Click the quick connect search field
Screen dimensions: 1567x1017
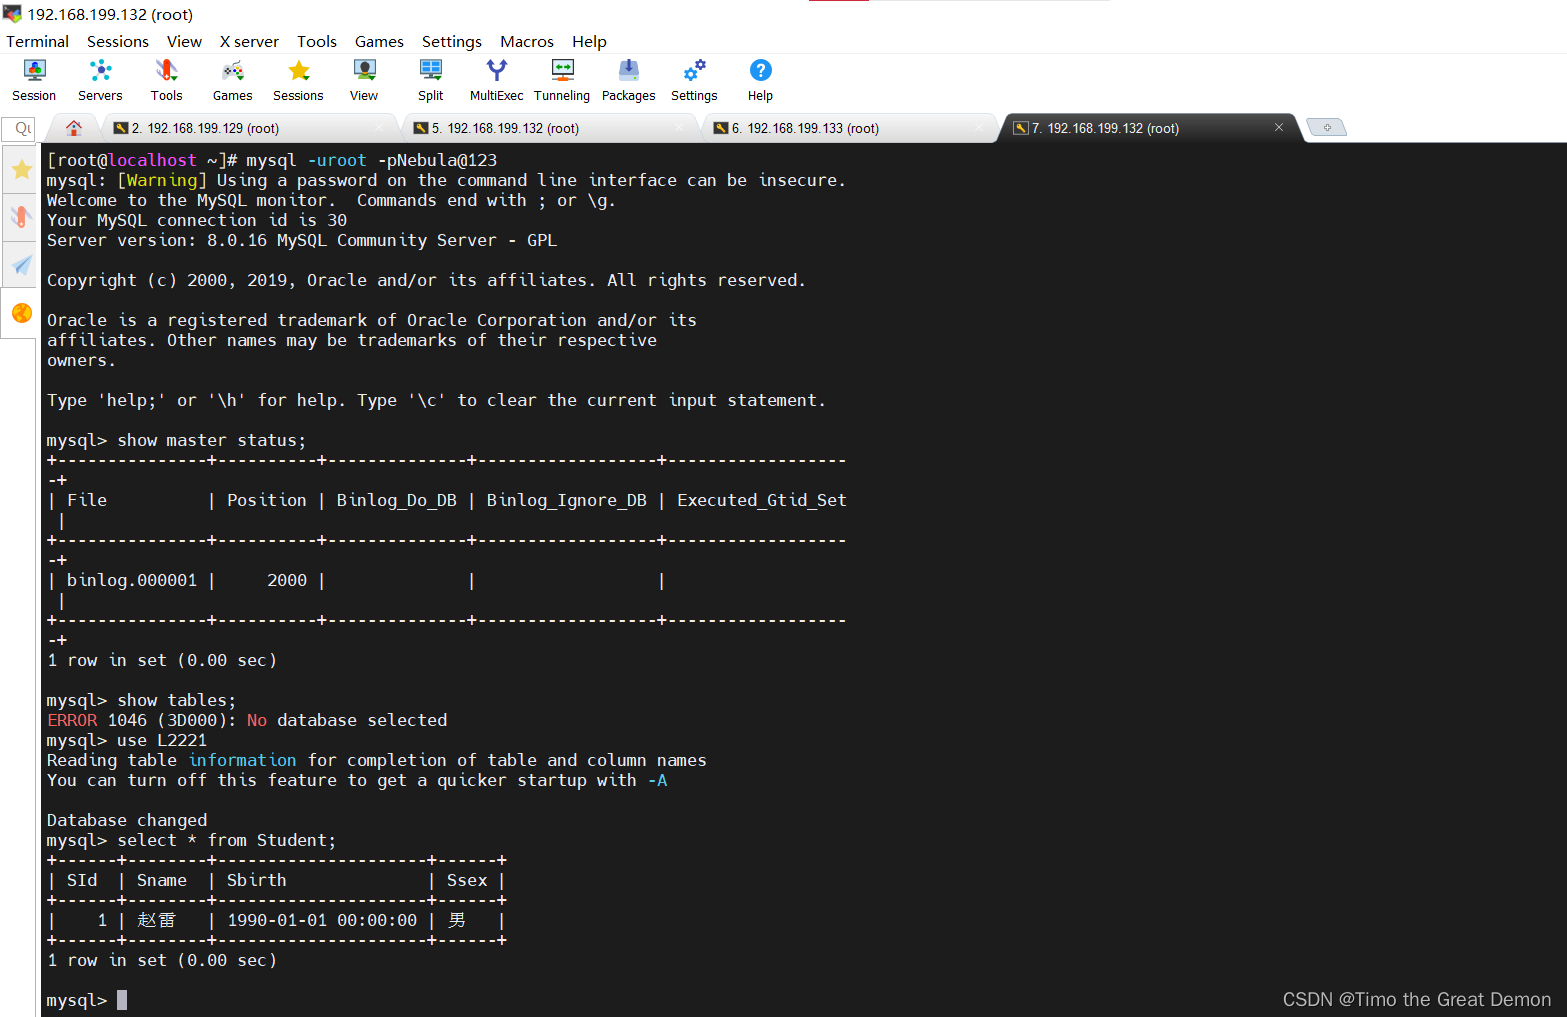pyautogui.click(x=19, y=128)
